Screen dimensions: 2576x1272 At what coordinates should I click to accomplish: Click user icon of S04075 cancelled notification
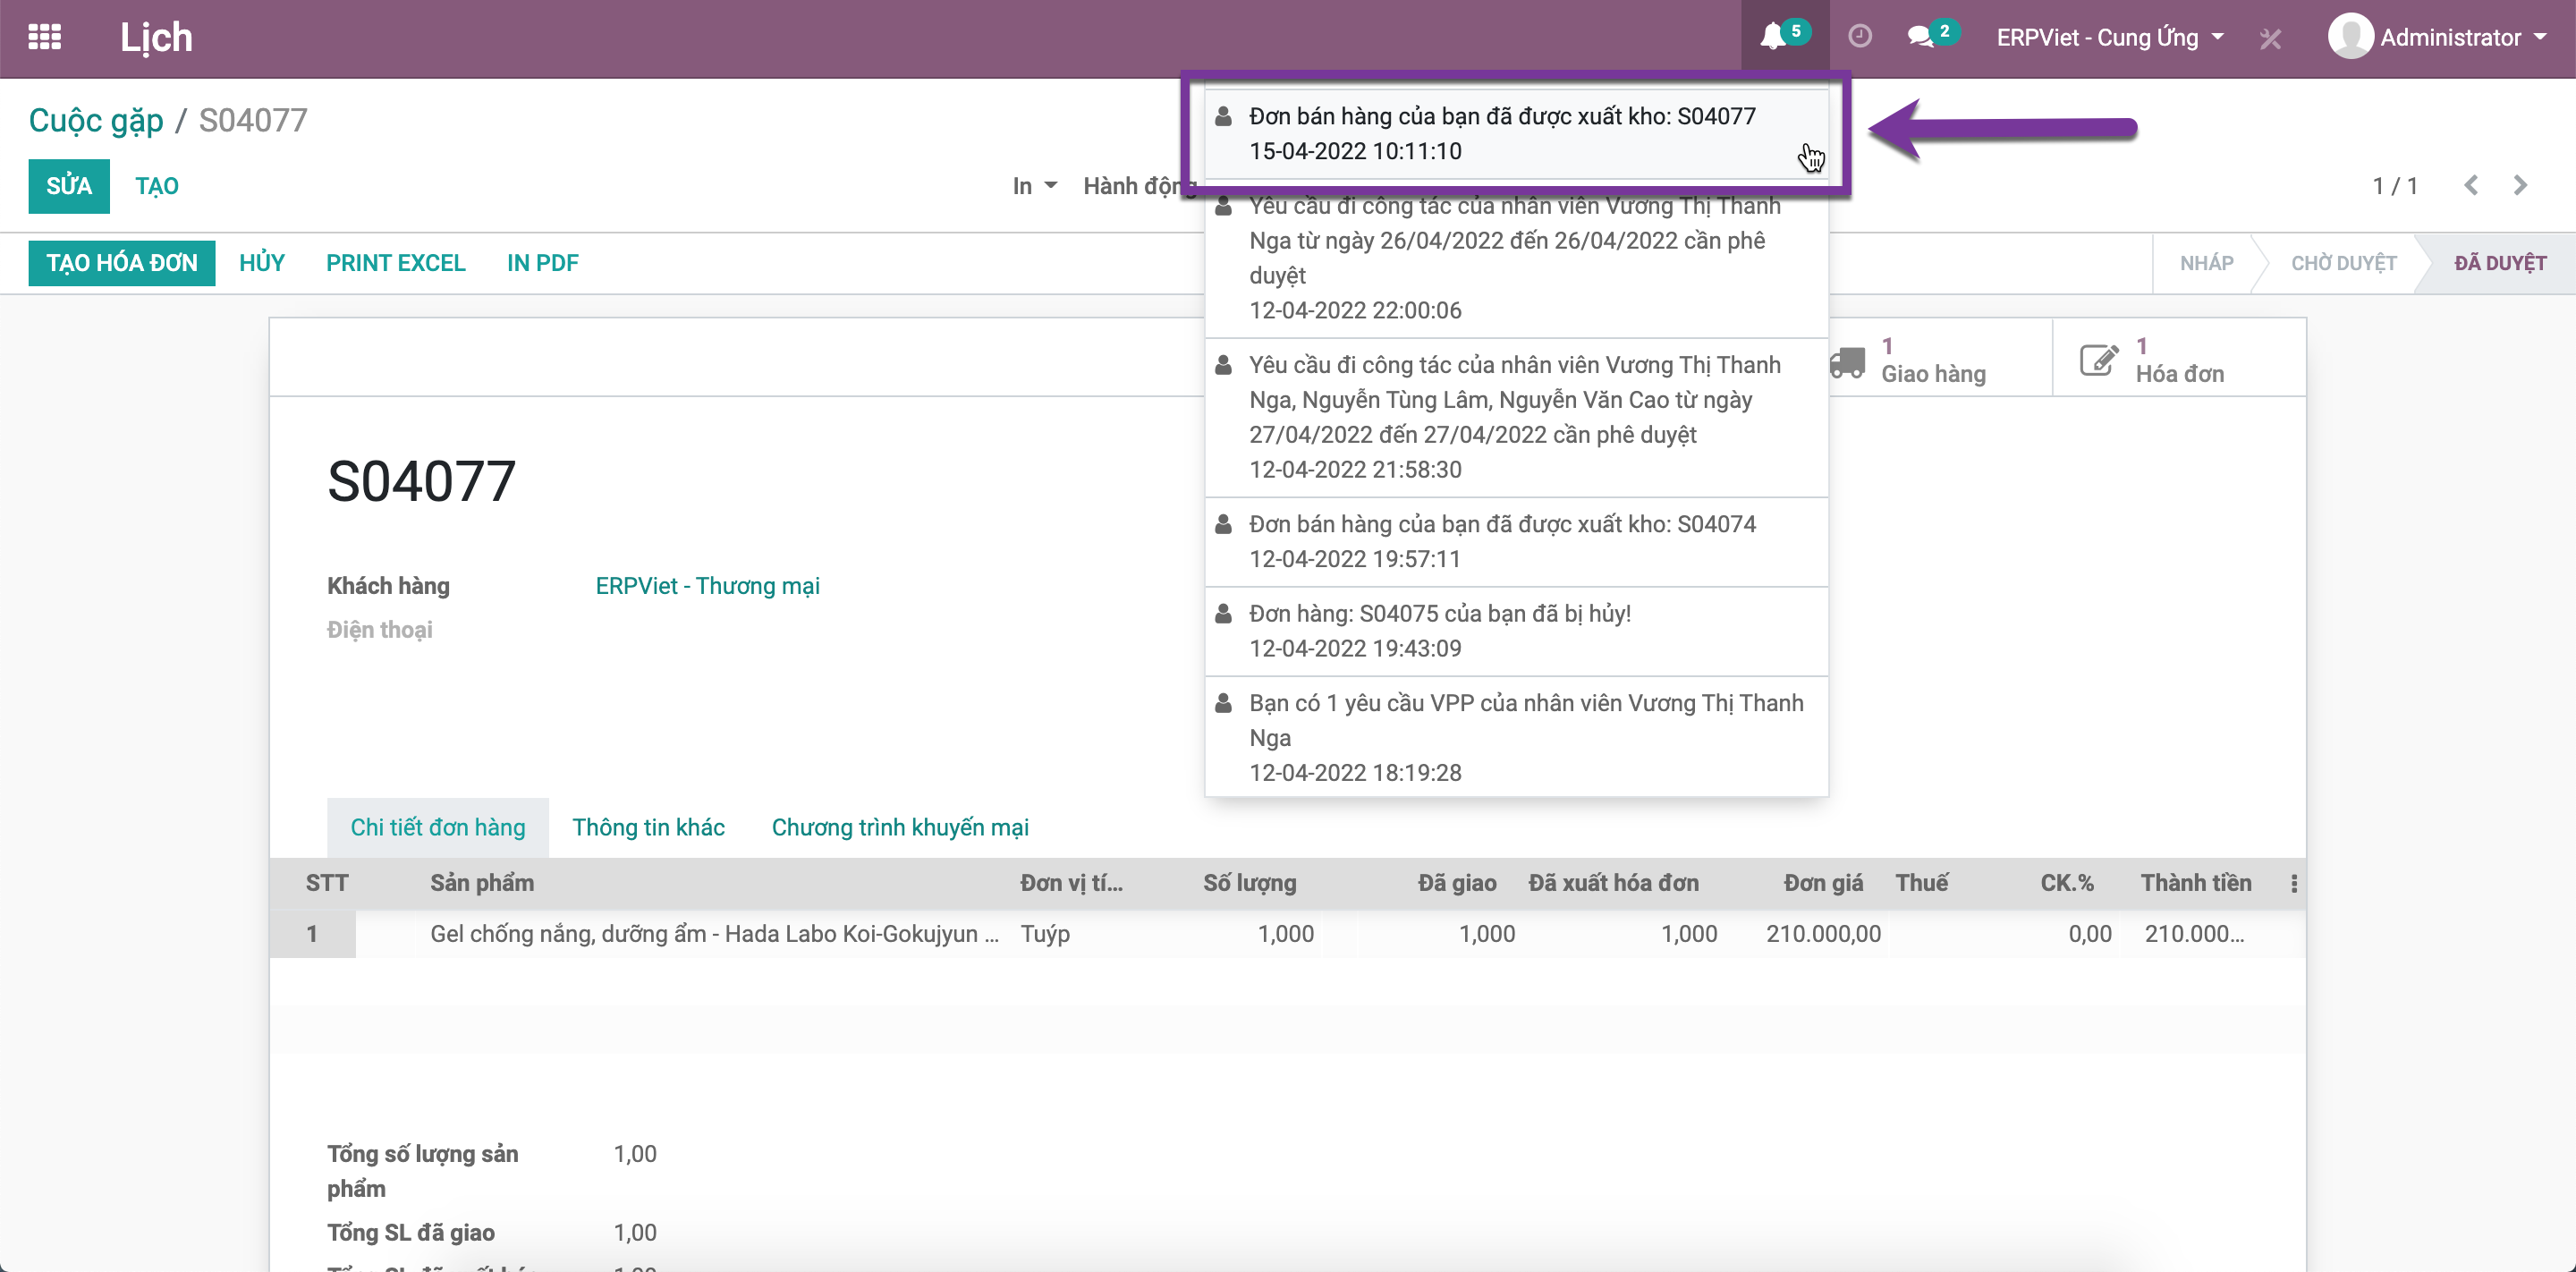point(1223,614)
